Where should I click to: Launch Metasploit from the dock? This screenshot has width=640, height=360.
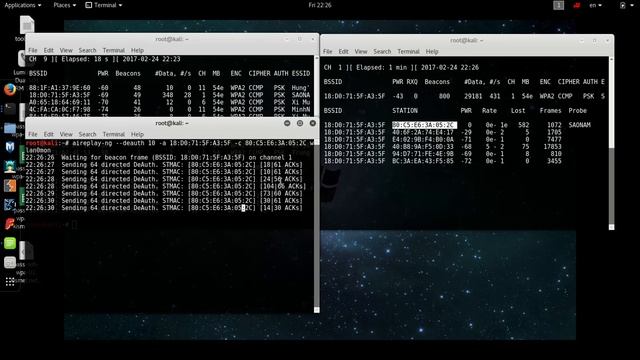tap(10, 147)
